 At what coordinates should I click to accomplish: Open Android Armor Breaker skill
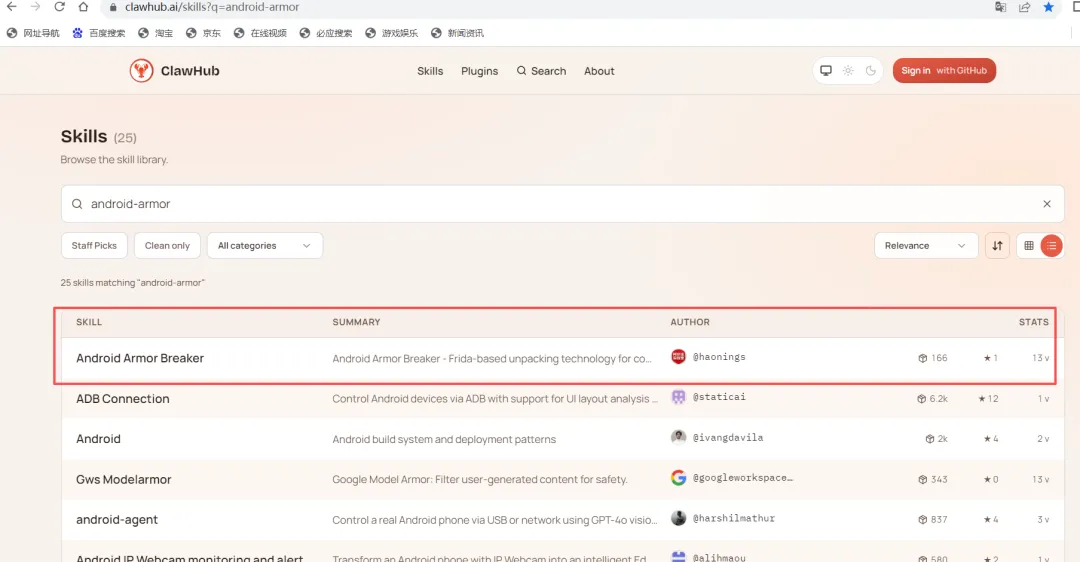(140, 358)
